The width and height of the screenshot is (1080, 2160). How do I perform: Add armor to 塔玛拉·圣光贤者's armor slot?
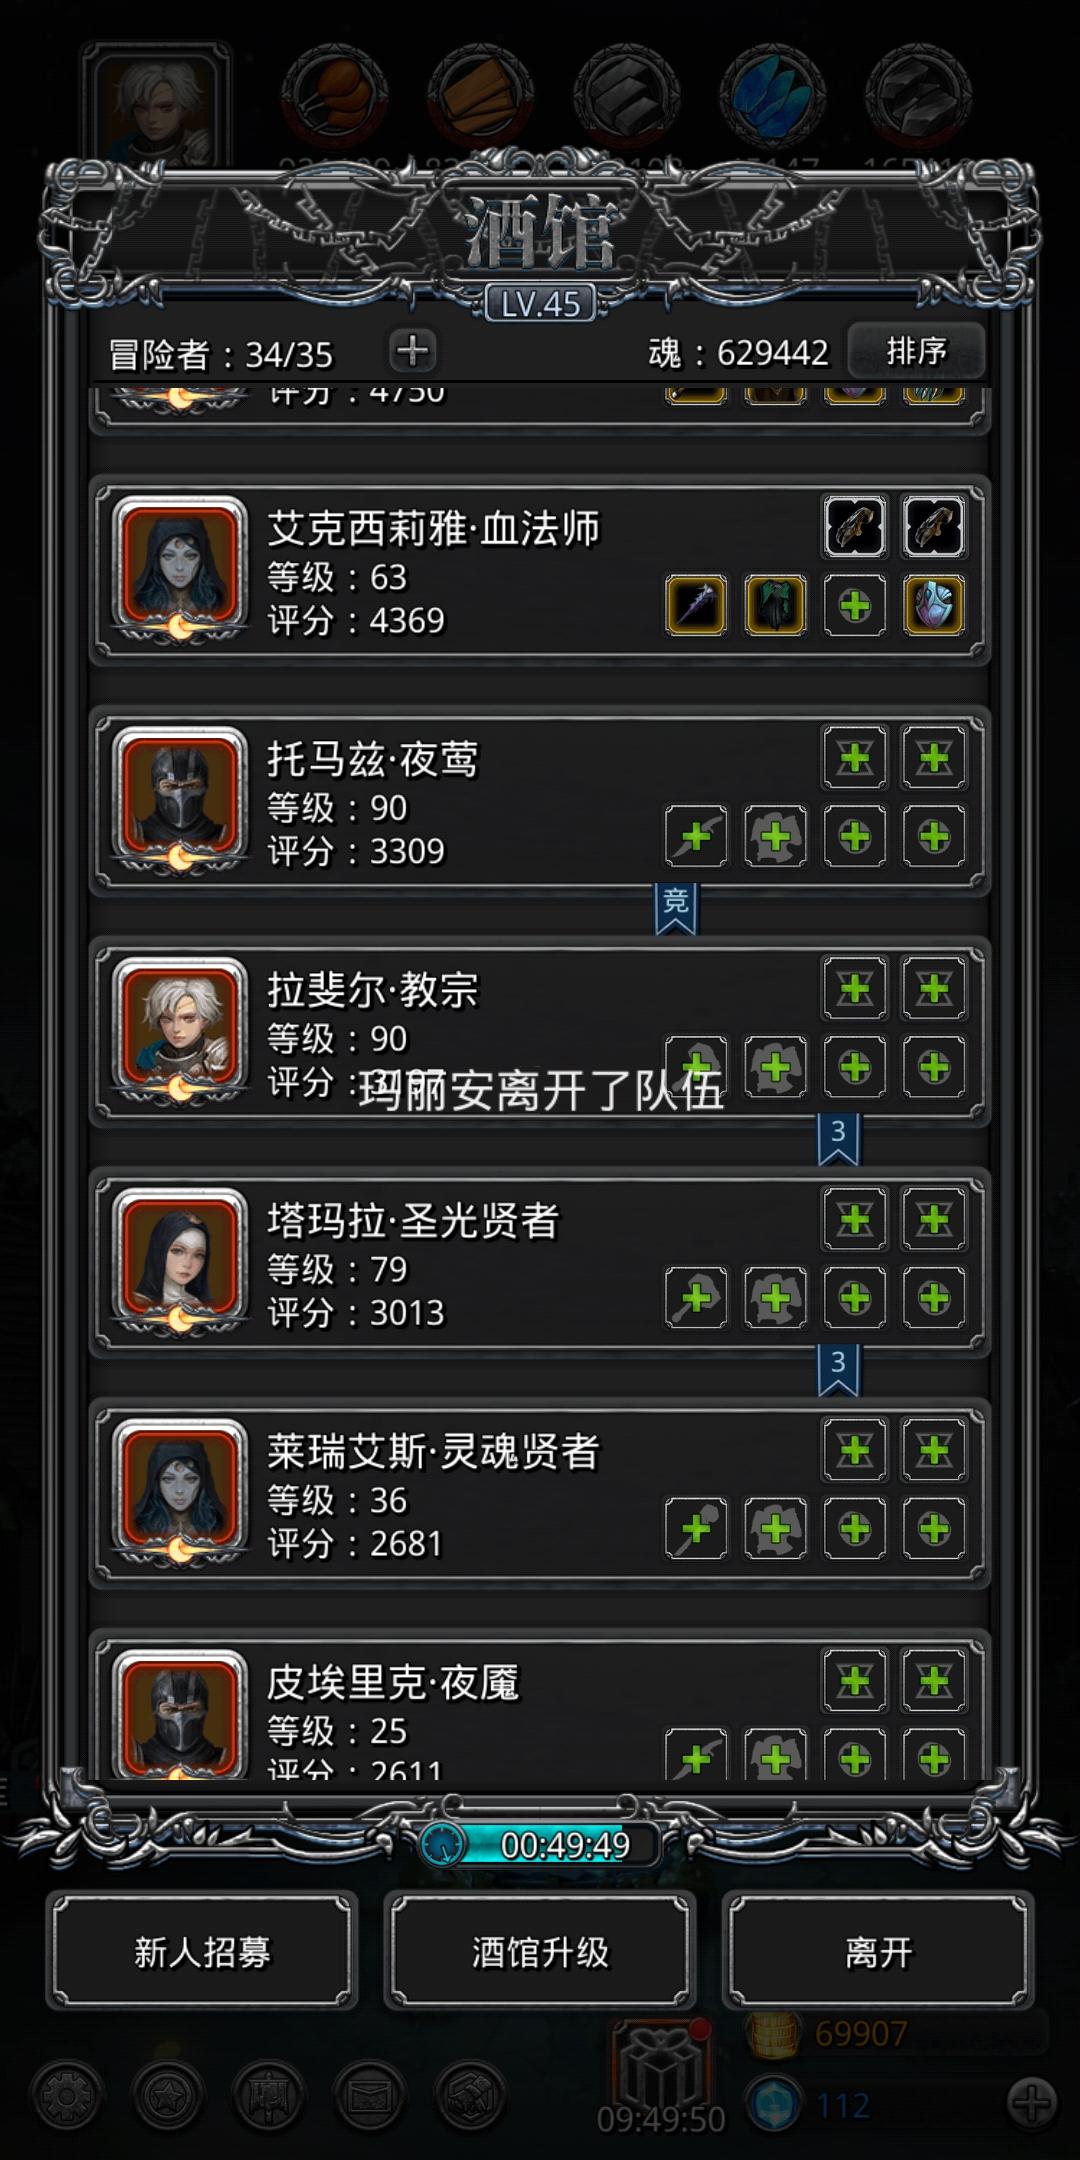click(x=775, y=1298)
